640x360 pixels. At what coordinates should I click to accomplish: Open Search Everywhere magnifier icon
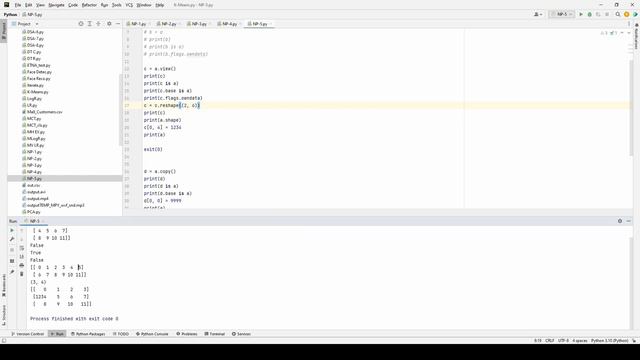click(618, 14)
